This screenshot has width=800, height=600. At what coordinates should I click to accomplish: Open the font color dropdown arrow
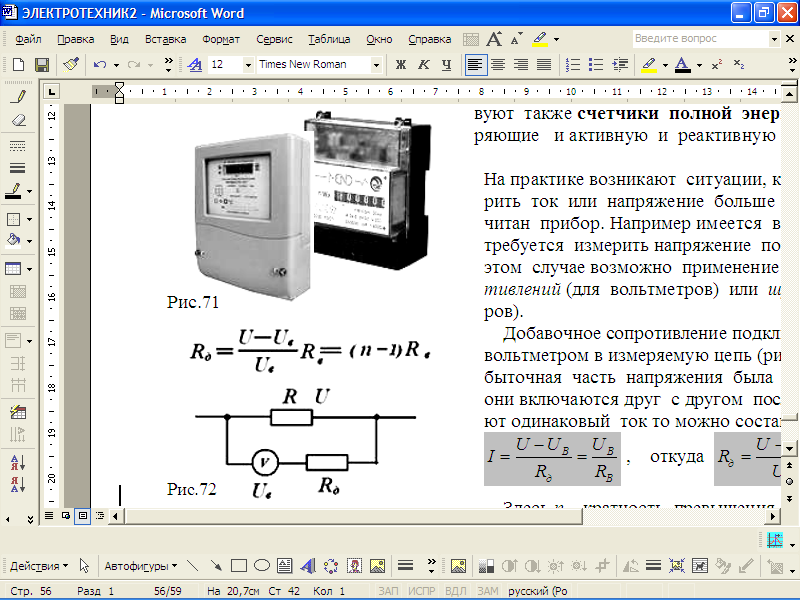(x=699, y=65)
